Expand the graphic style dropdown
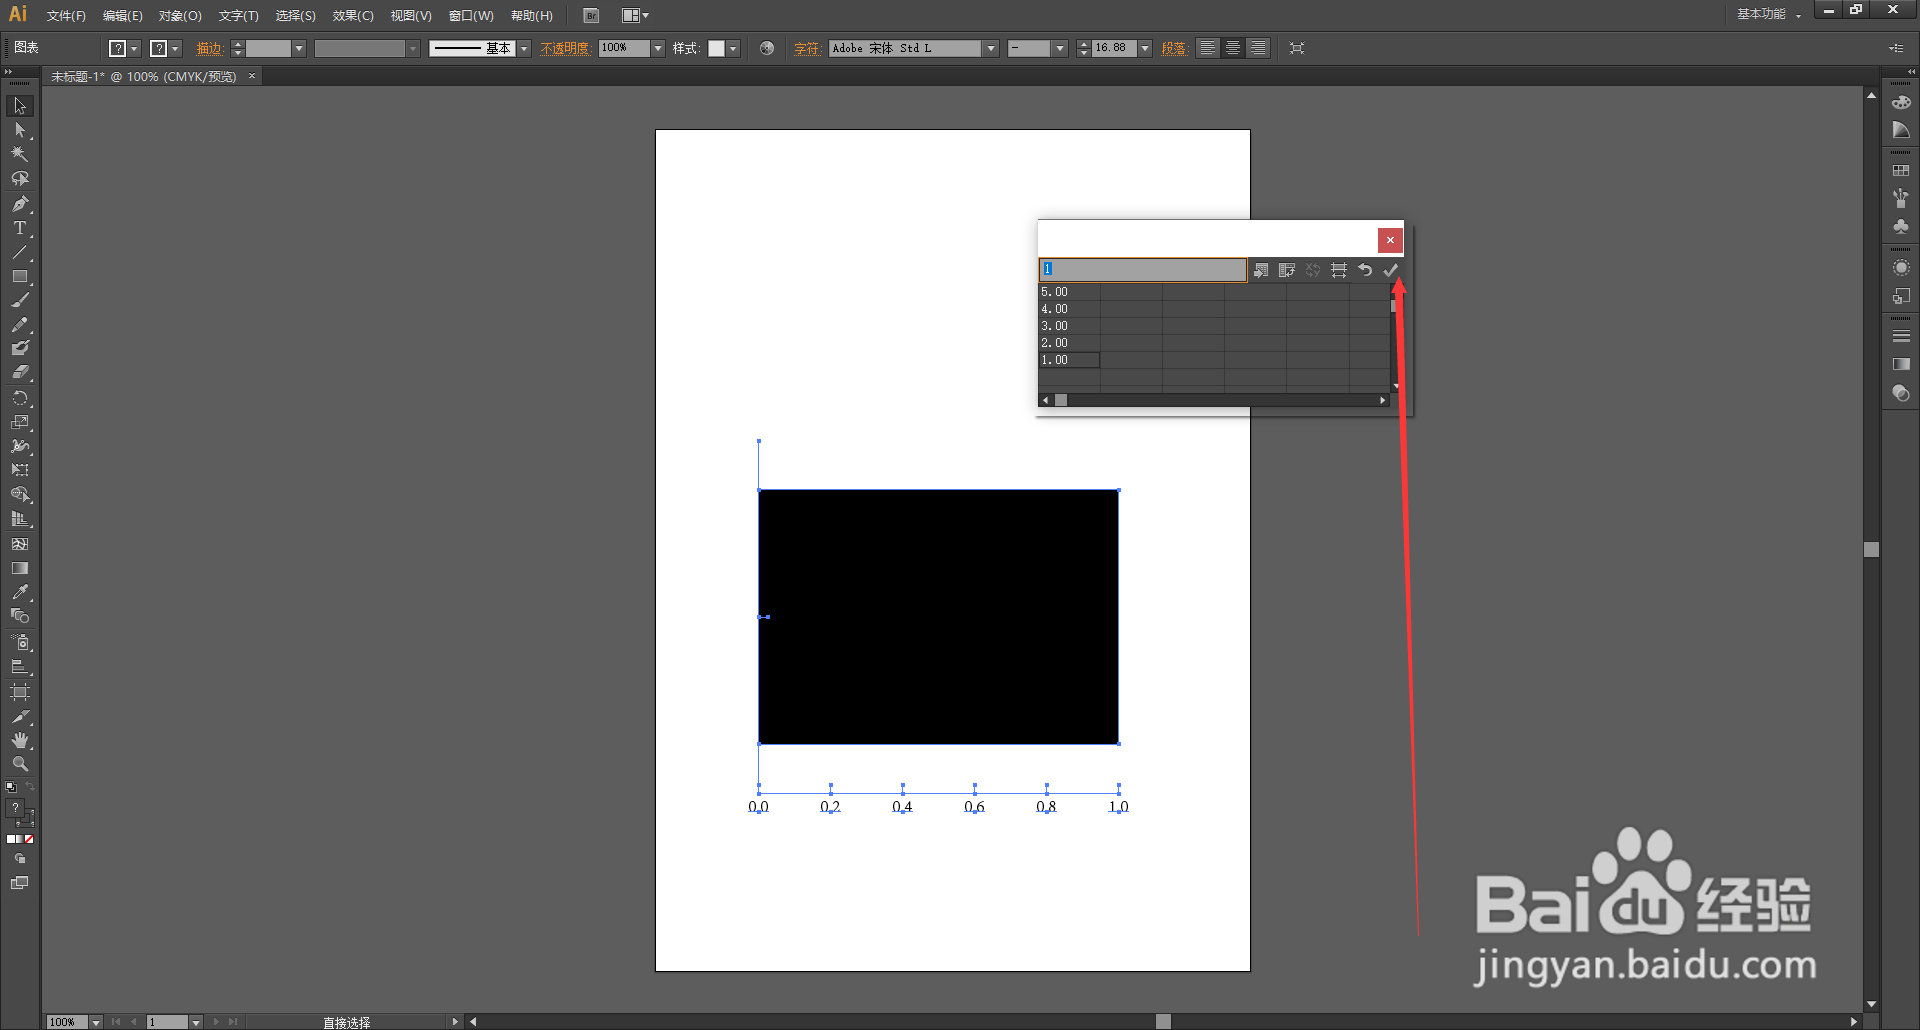The height and width of the screenshot is (1030, 1920). (x=733, y=47)
